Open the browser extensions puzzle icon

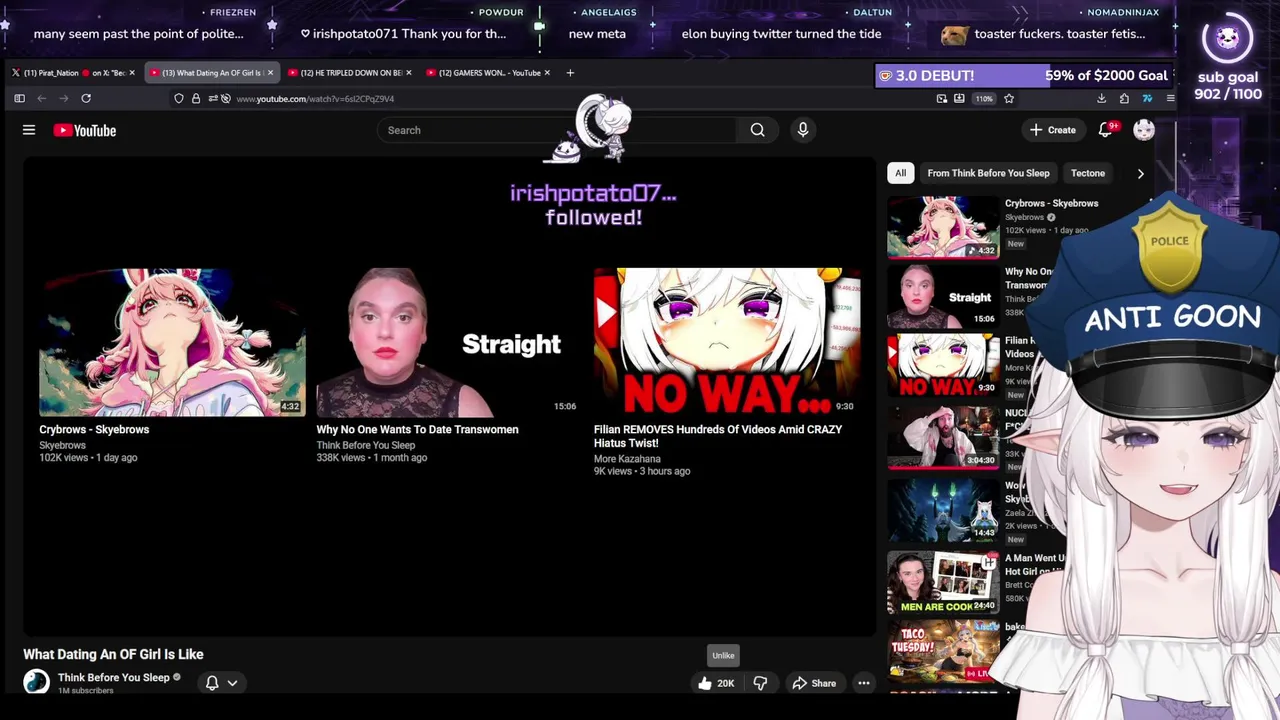pyautogui.click(x=1124, y=98)
